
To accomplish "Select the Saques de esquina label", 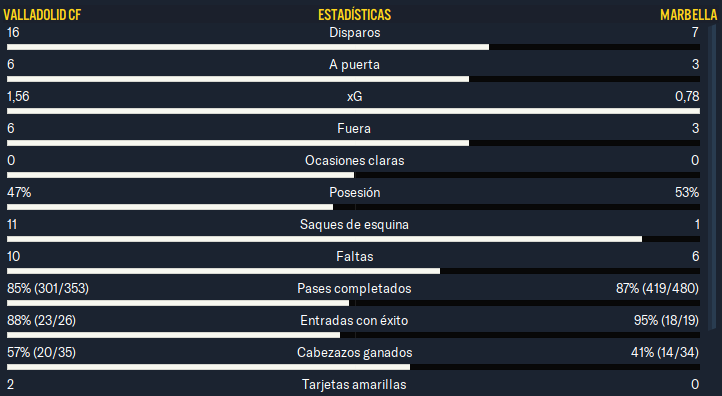I will pyautogui.click(x=354, y=224).
